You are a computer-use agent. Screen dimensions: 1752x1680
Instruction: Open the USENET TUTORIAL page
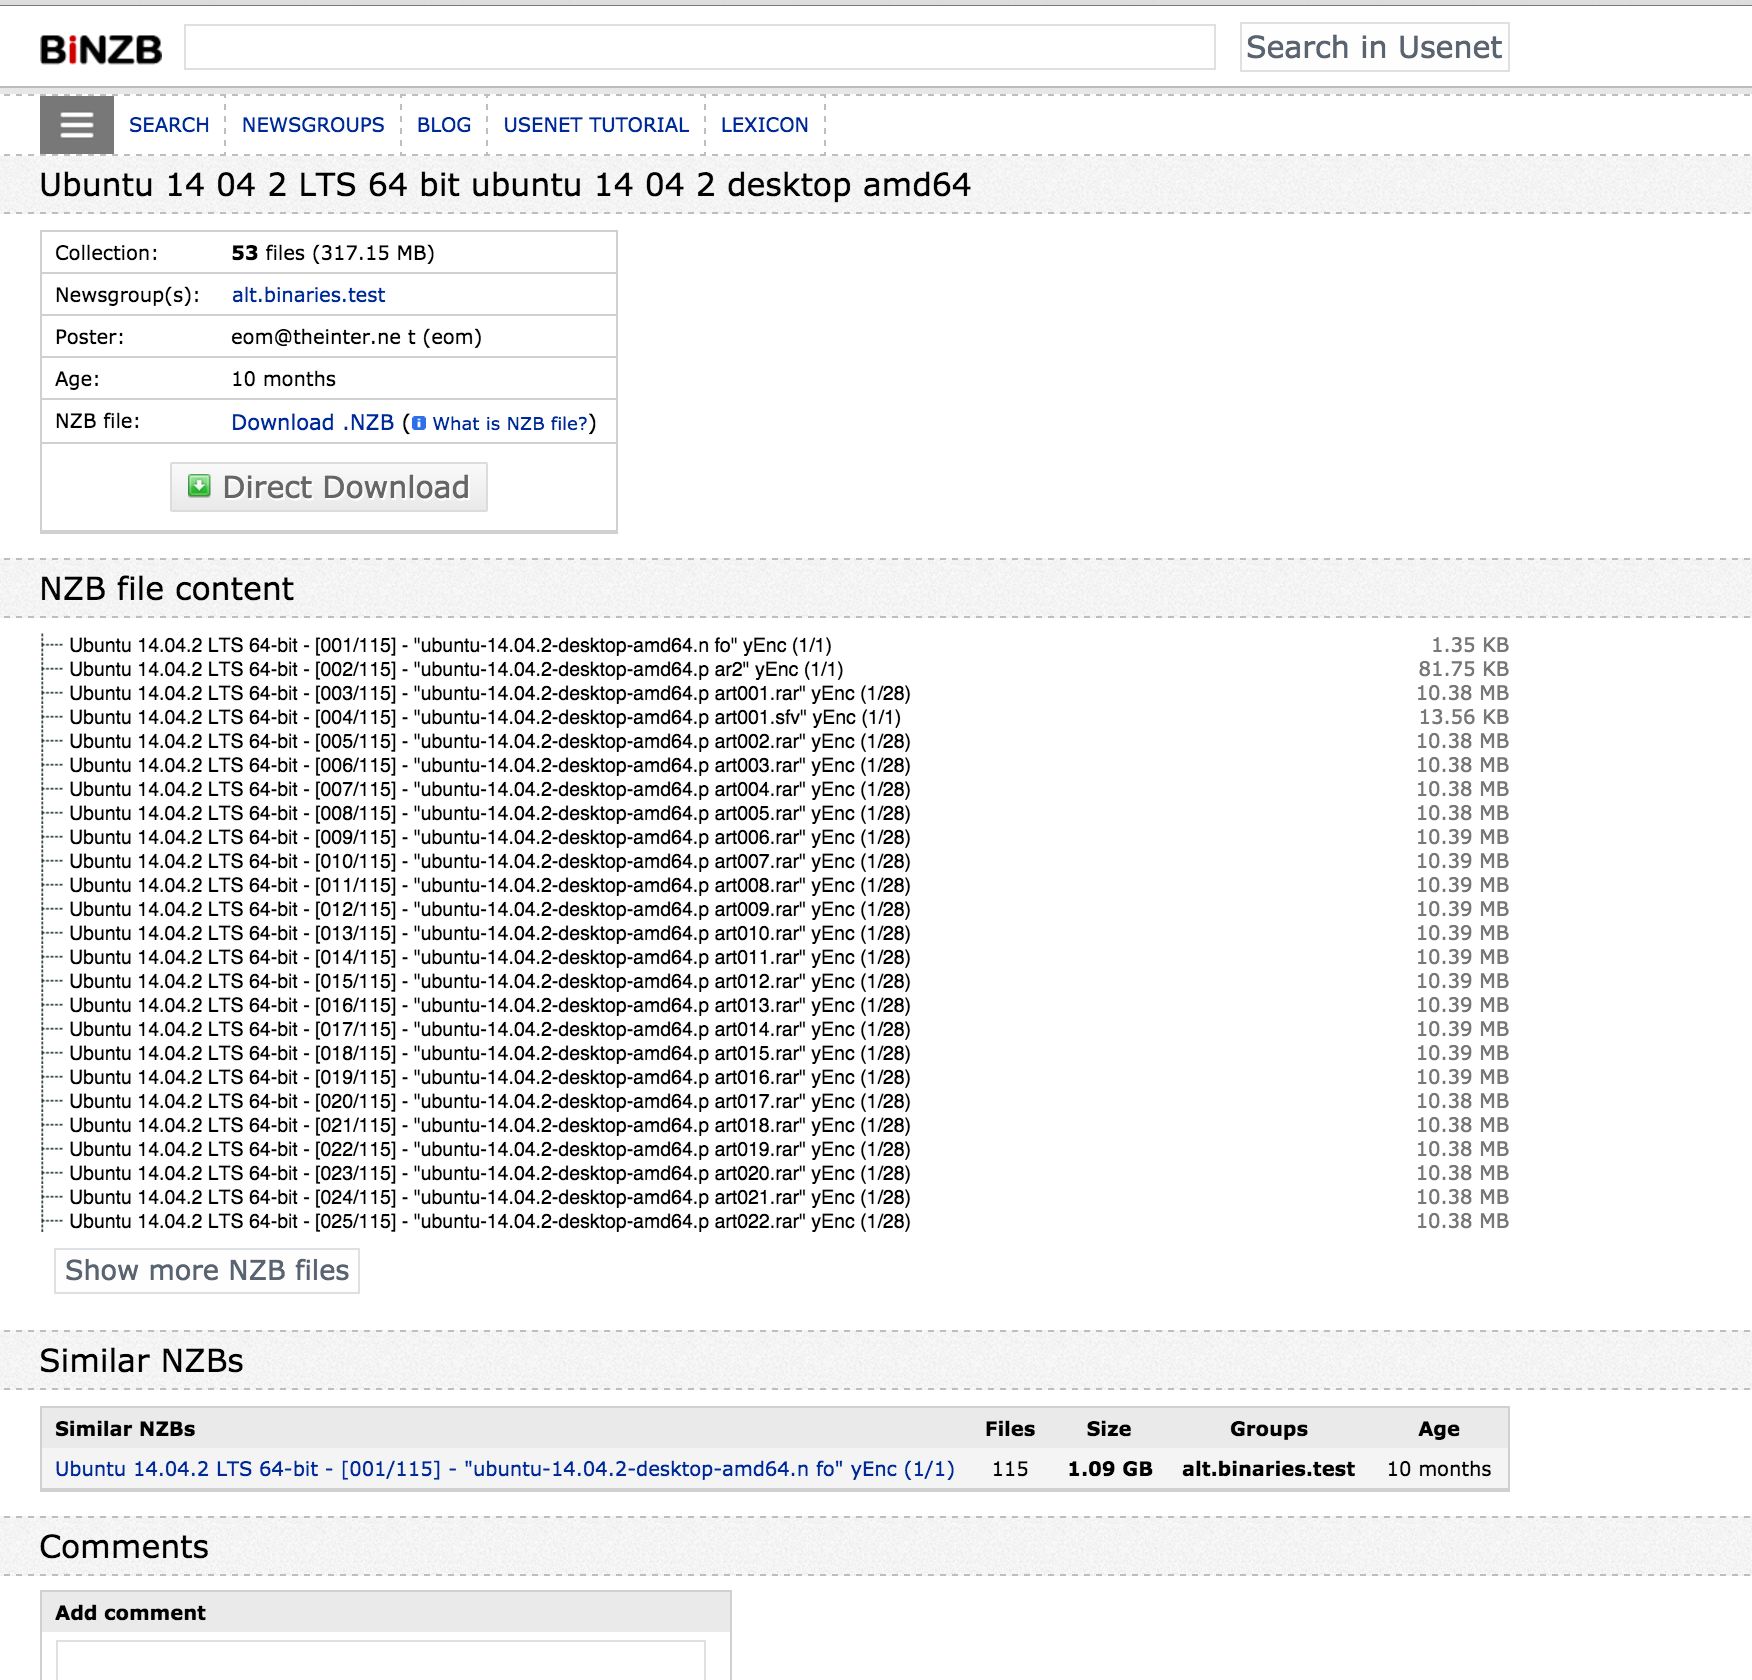click(x=596, y=124)
